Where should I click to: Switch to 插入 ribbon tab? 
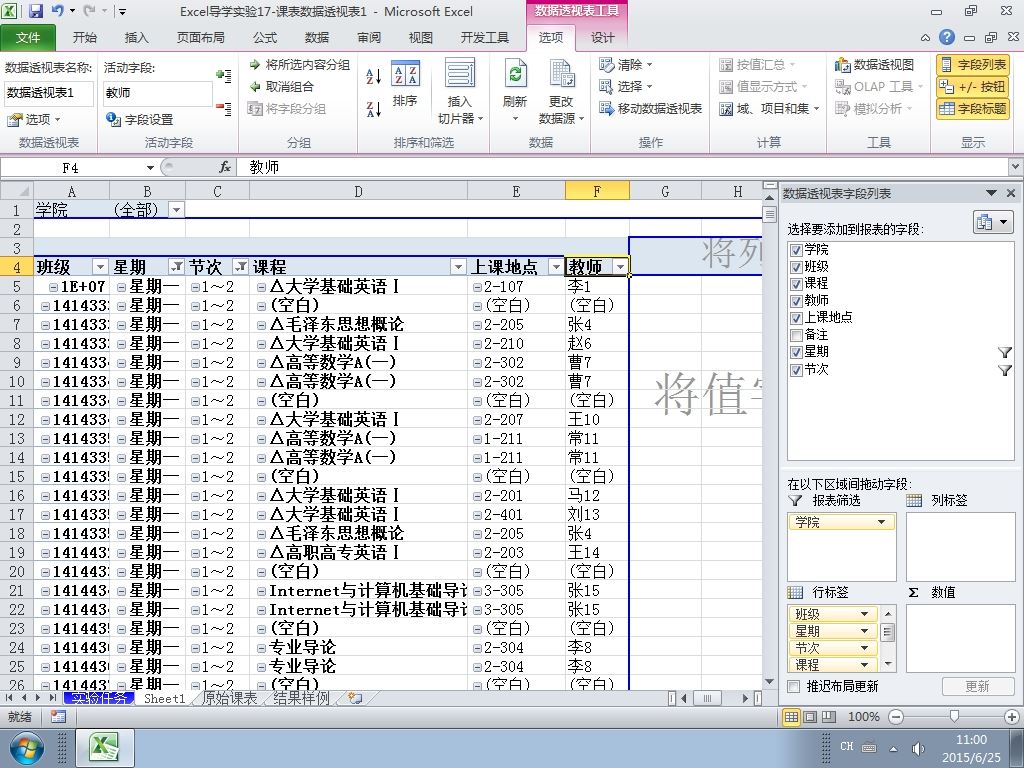click(x=136, y=37)
